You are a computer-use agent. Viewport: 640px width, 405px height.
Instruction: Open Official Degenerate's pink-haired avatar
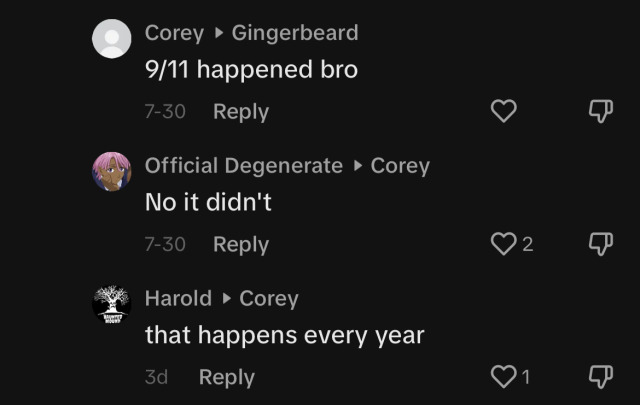click(112, 172)
